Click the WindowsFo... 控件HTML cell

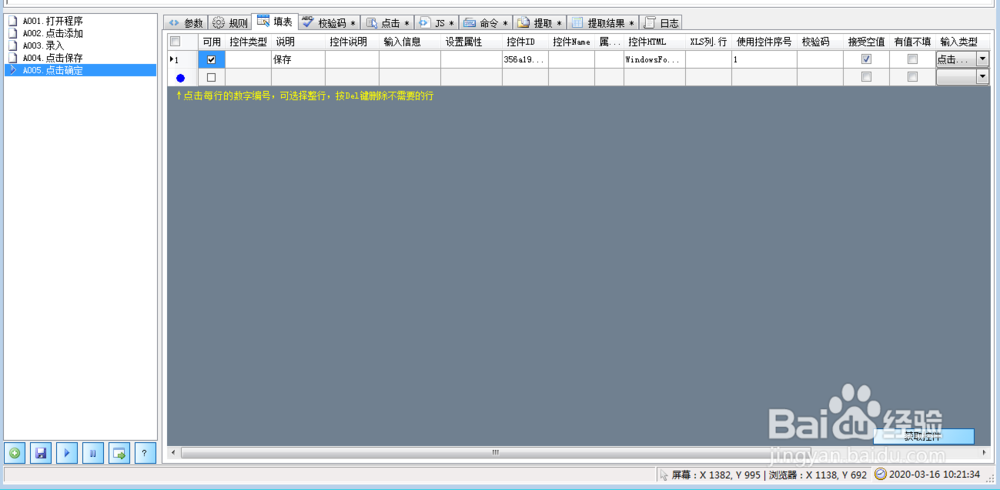coord(654,59)
